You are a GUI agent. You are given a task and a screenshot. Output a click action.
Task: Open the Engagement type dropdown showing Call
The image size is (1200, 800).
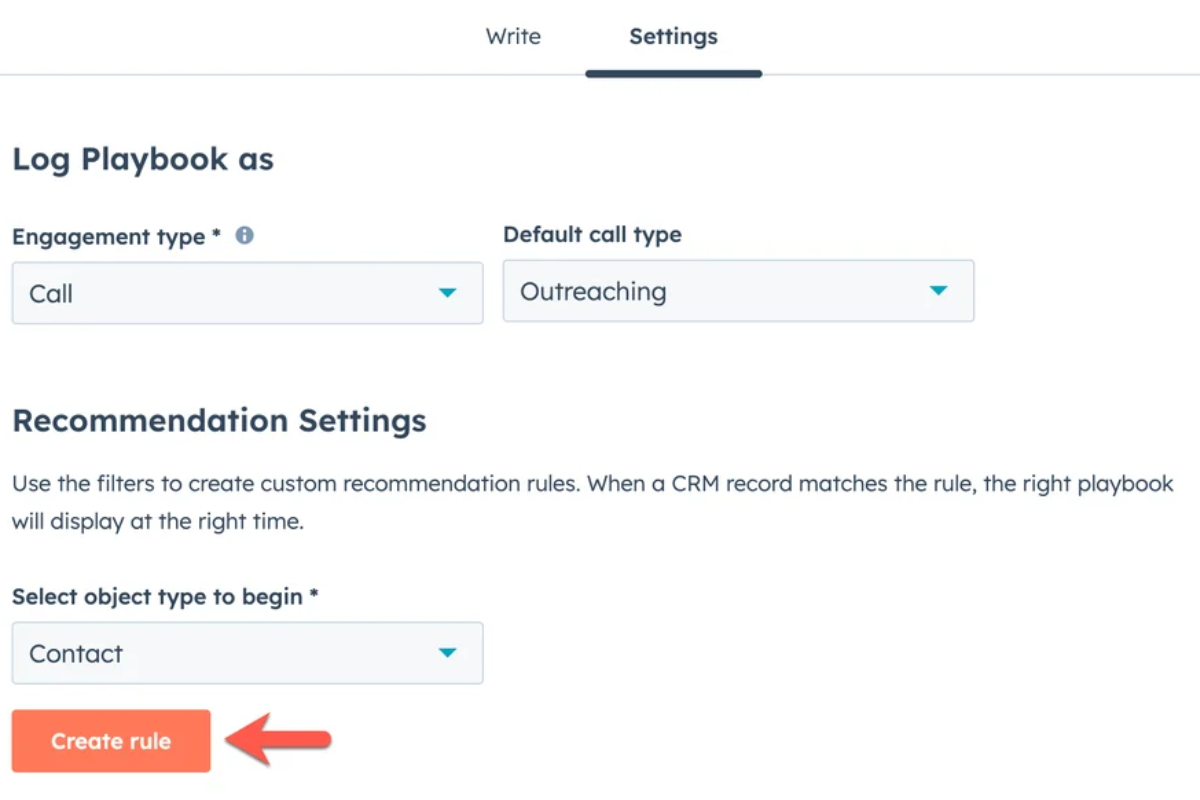coord(247,293)
